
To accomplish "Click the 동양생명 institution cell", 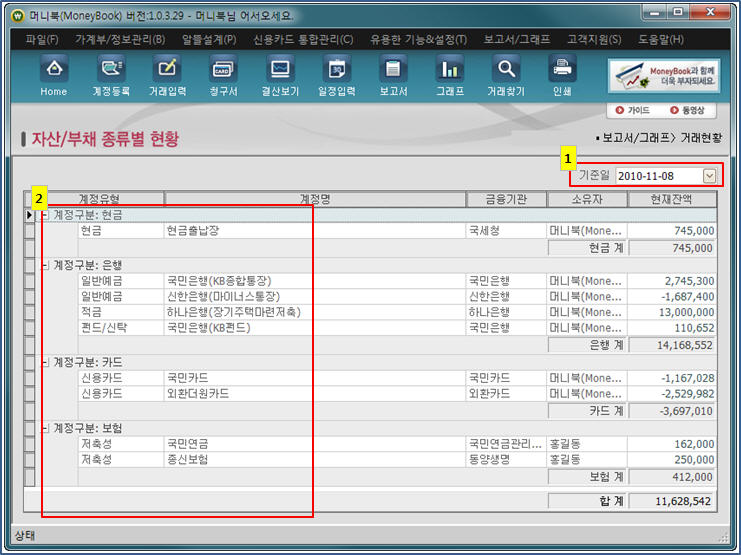I will (x=506, y=460).
